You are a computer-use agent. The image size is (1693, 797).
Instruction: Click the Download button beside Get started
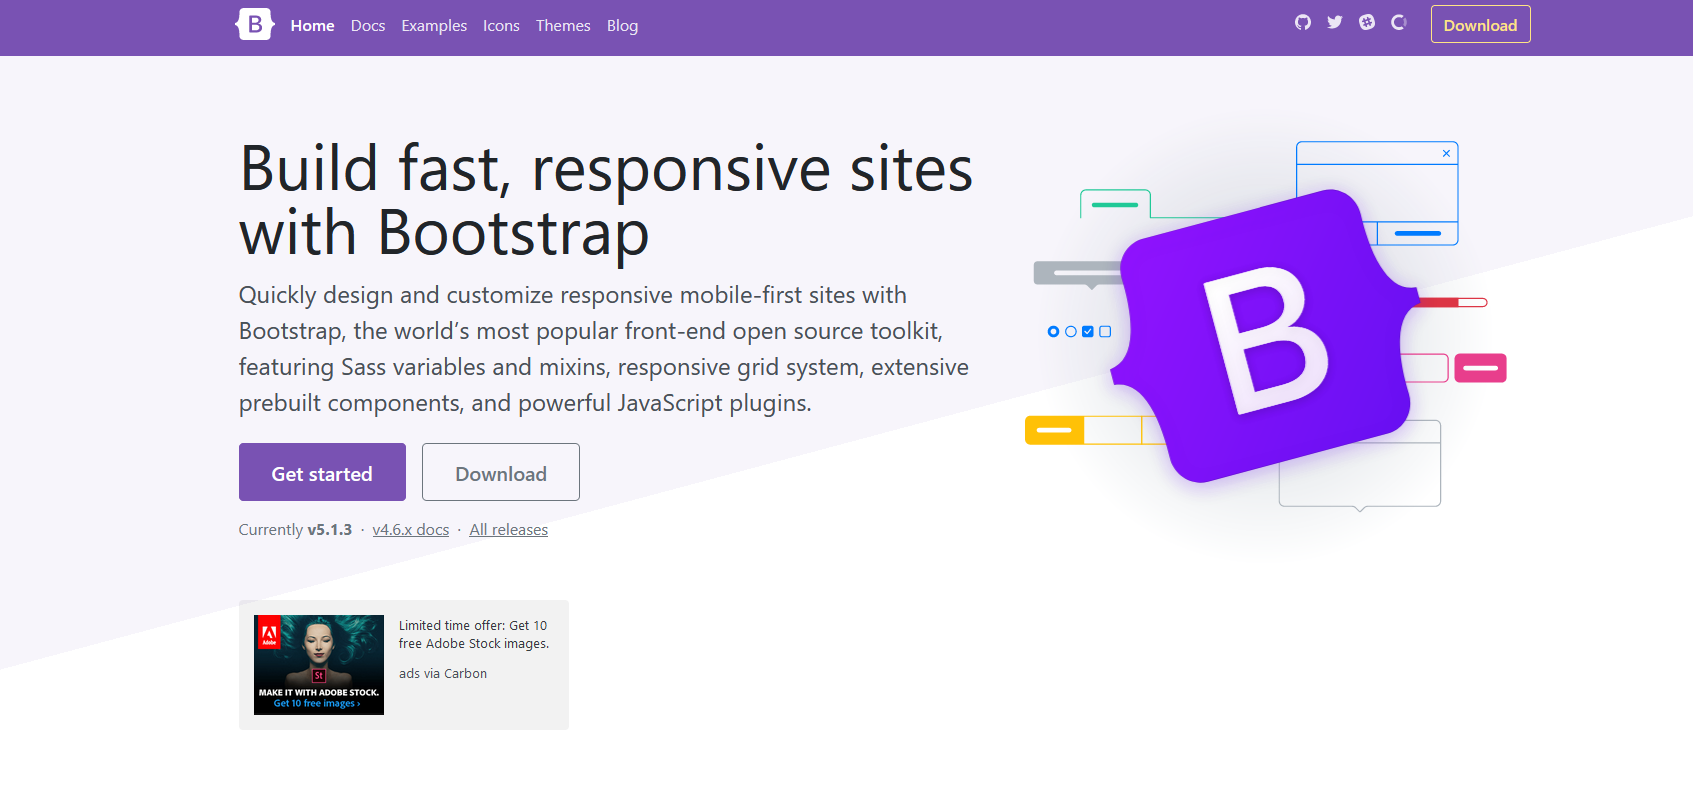point(501,472)
